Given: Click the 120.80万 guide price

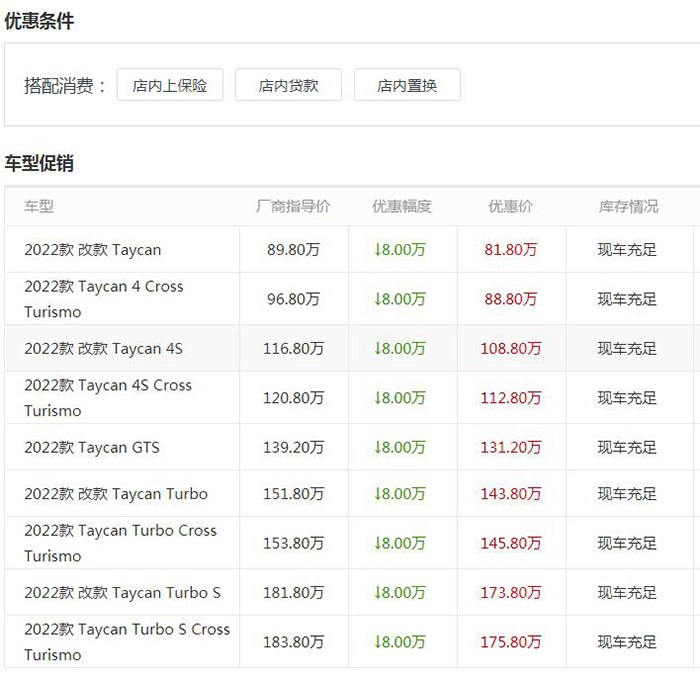Looking at the screenshot, I should pyautogui.click(x=293, y=397).
